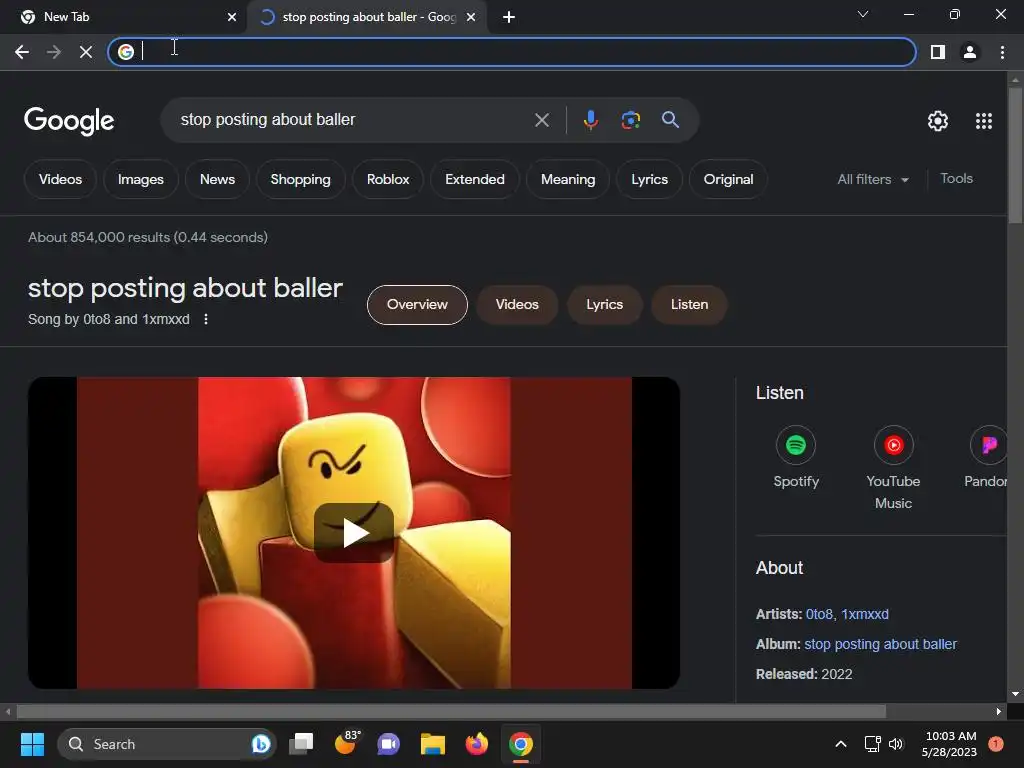Open Lyrics tab in song panel

click(x=604, y=304)
